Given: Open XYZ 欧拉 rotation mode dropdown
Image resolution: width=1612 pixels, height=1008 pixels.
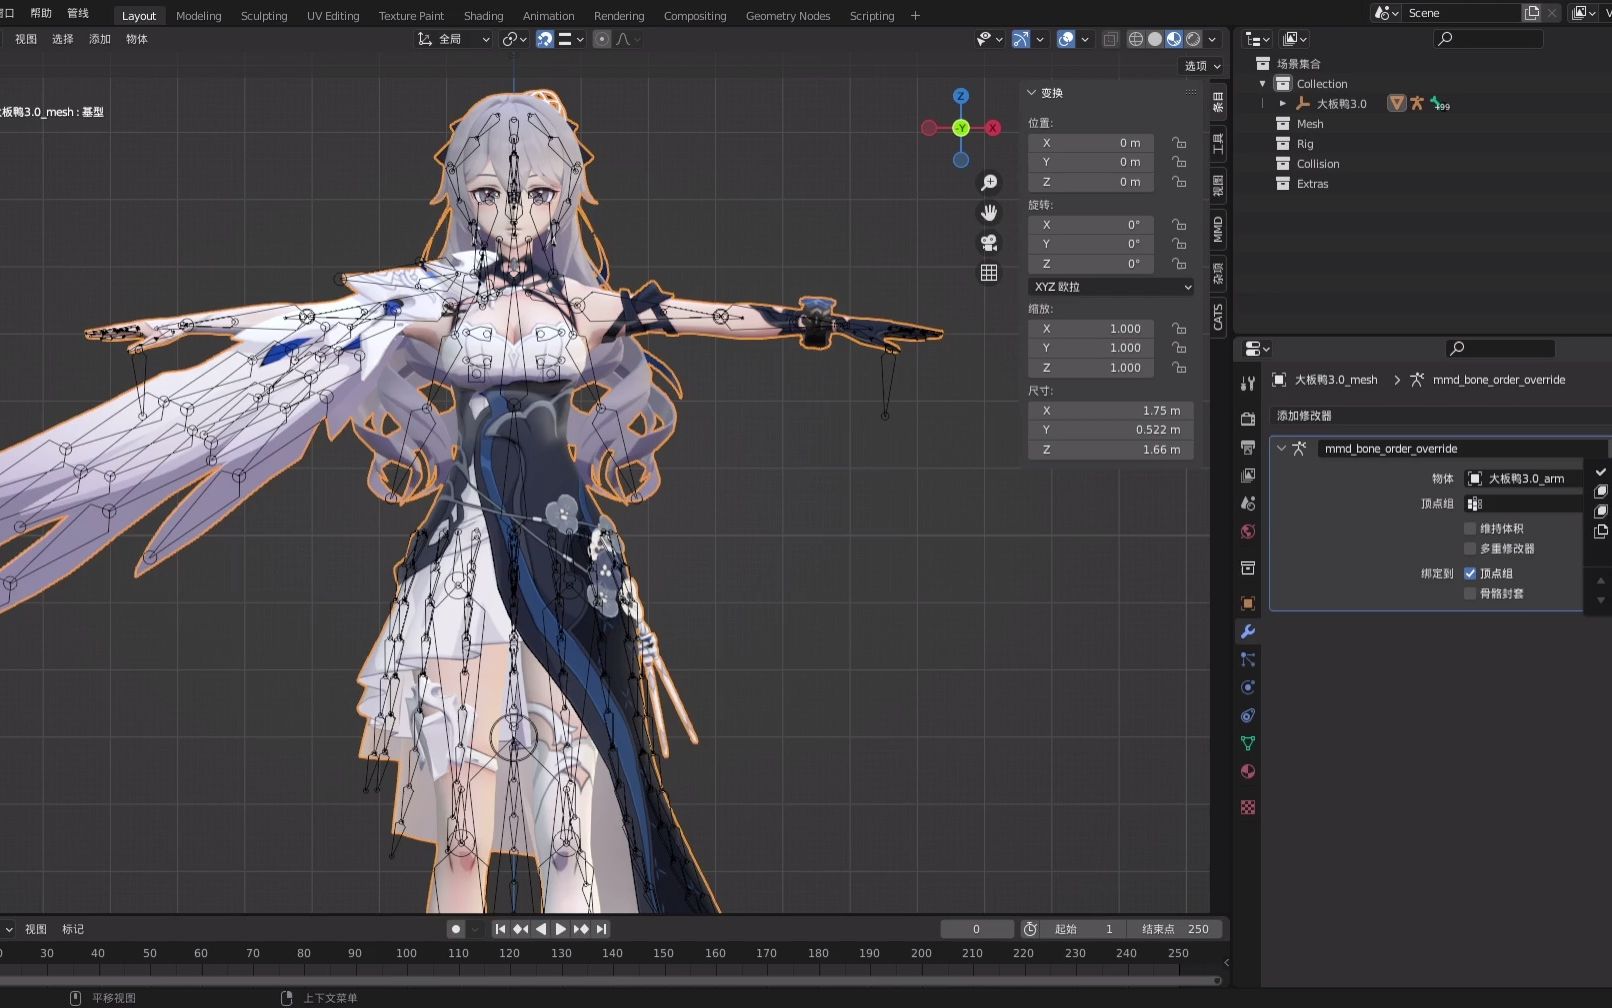Looking at the screenshot, I should pos(1111,286).
